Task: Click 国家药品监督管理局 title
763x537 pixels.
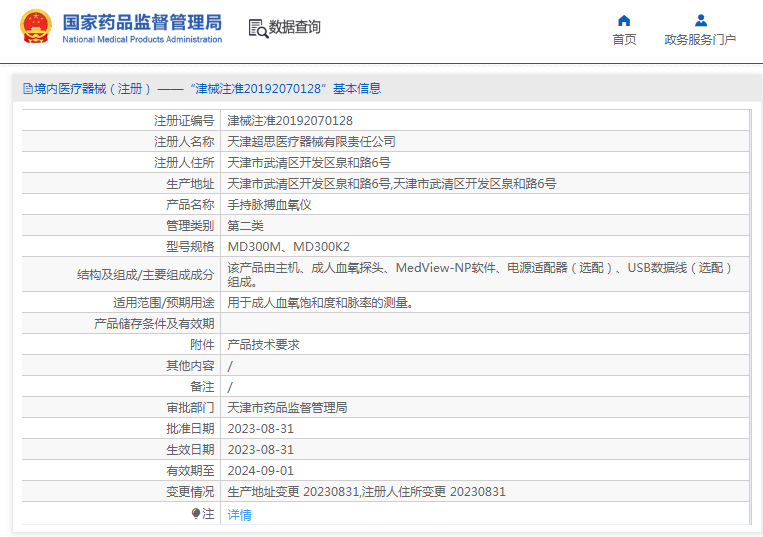Action: [142, 22]
